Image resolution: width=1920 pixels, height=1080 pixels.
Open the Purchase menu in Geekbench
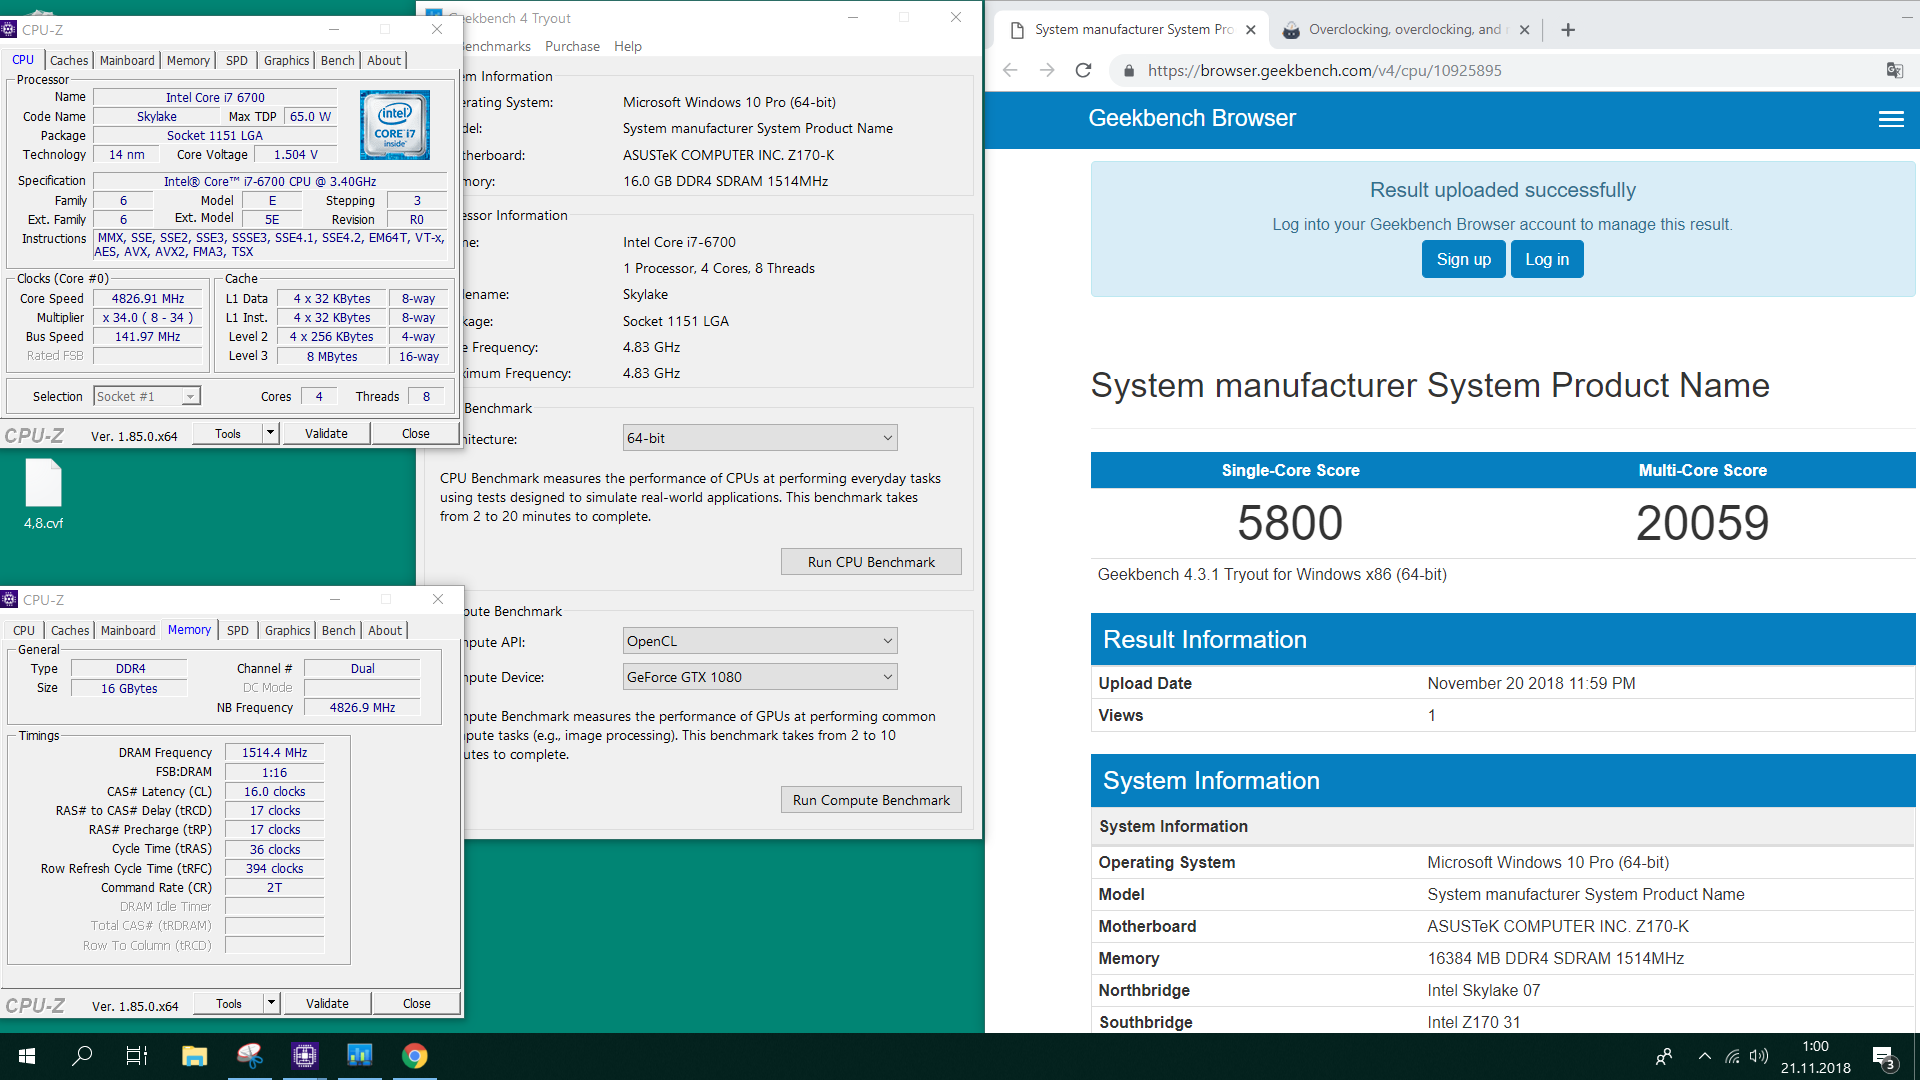click(572, 46)
